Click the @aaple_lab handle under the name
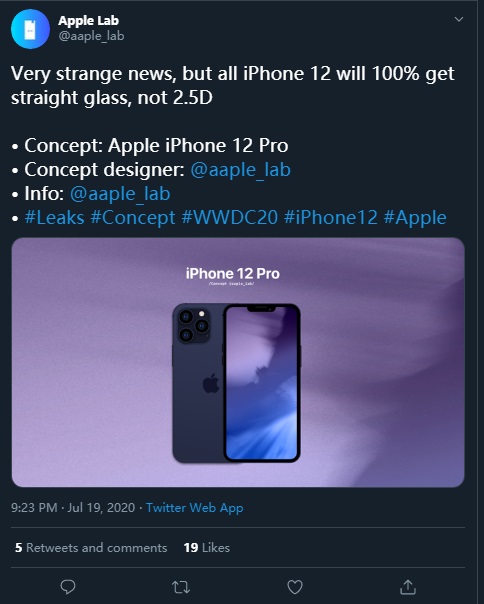 91,36
